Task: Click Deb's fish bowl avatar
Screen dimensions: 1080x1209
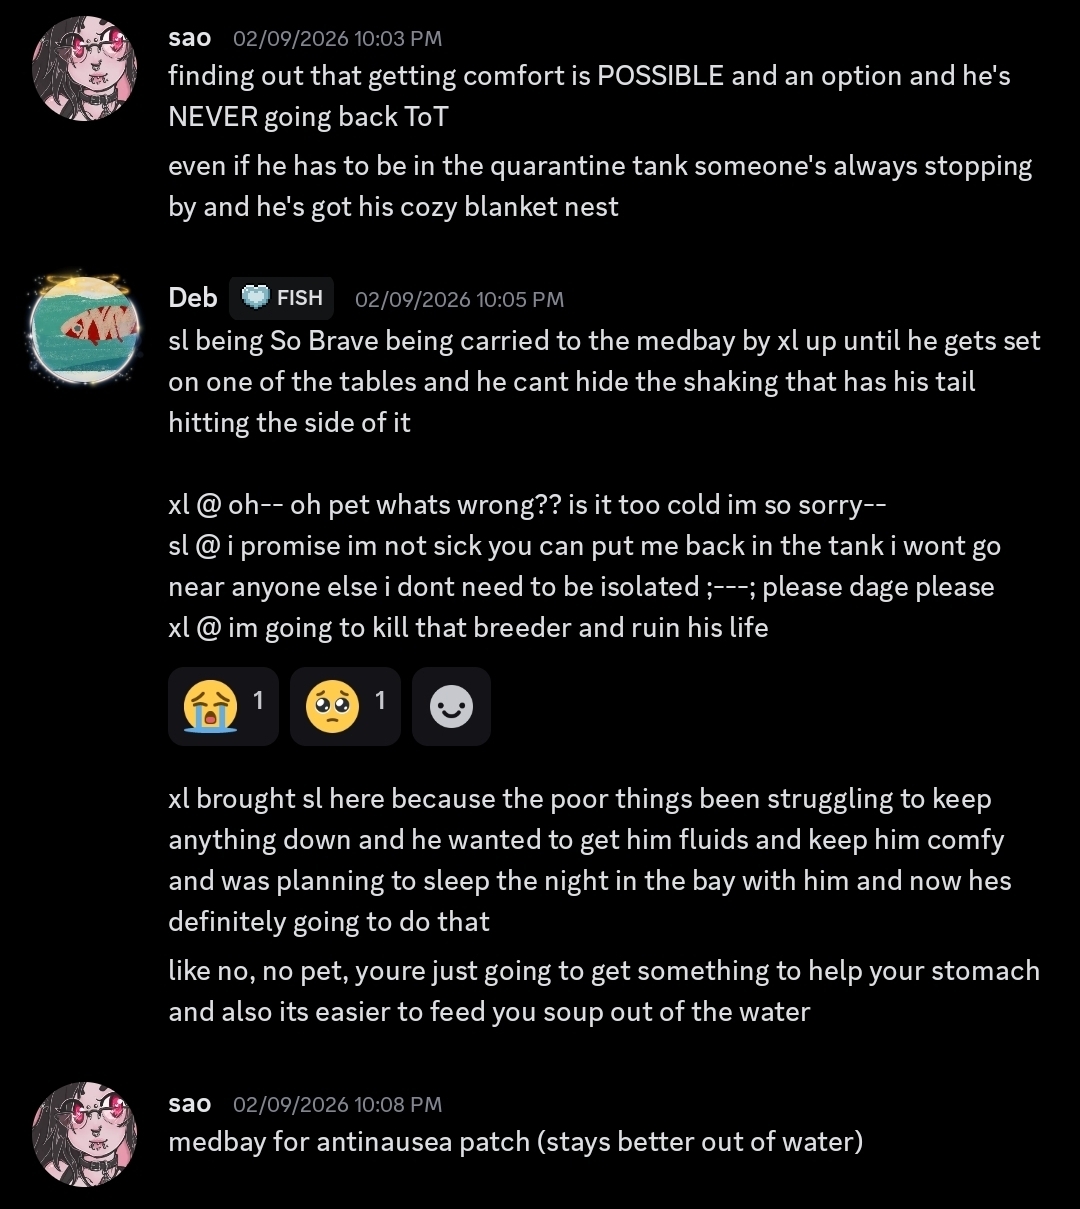Action: tap(84, 330)
